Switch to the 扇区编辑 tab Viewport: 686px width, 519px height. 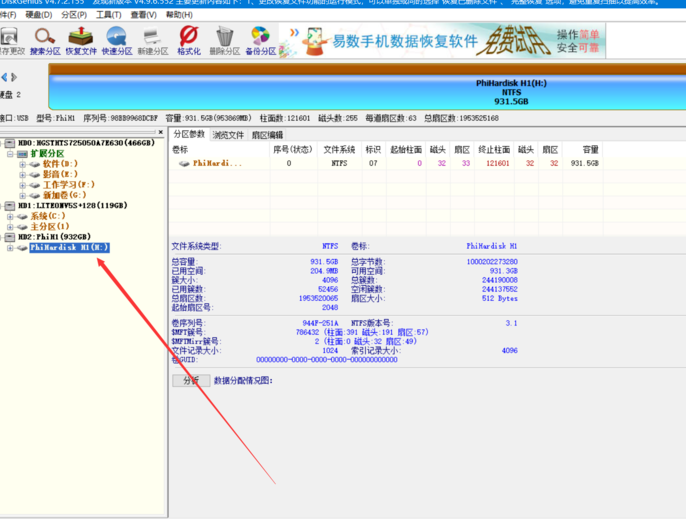267,135
